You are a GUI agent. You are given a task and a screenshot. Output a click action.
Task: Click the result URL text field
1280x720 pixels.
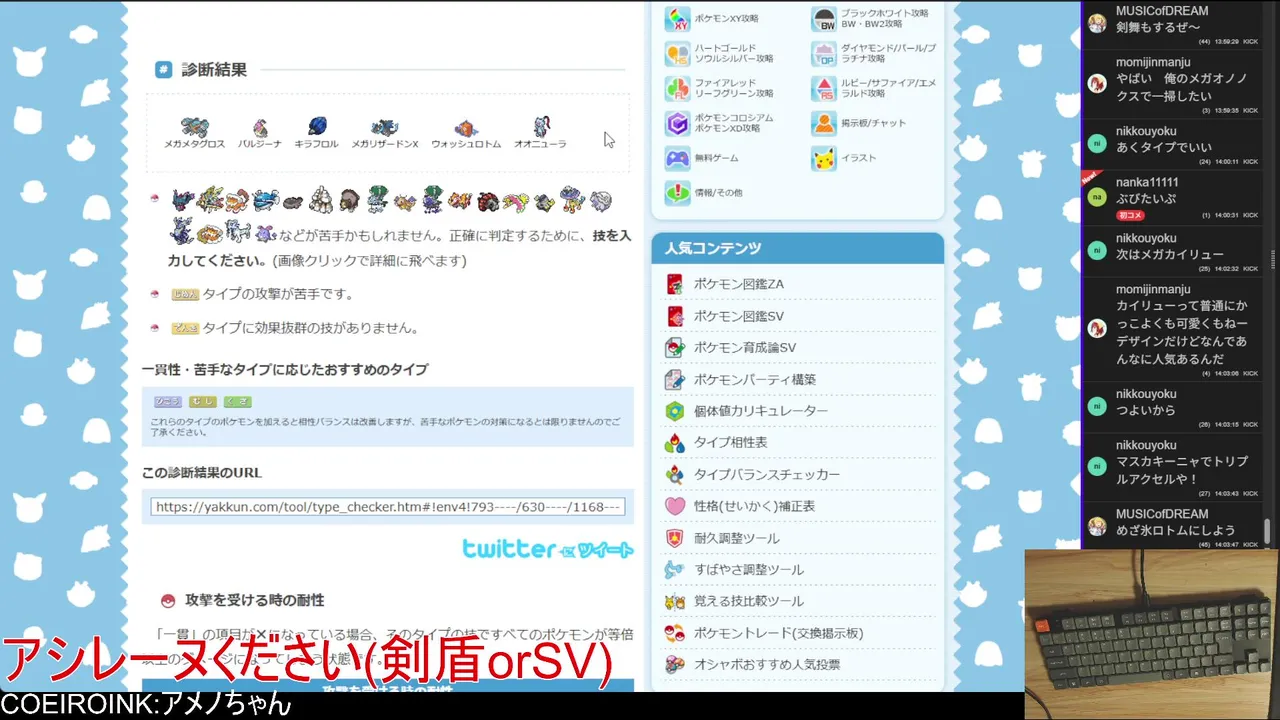click(x=387, y=507)
